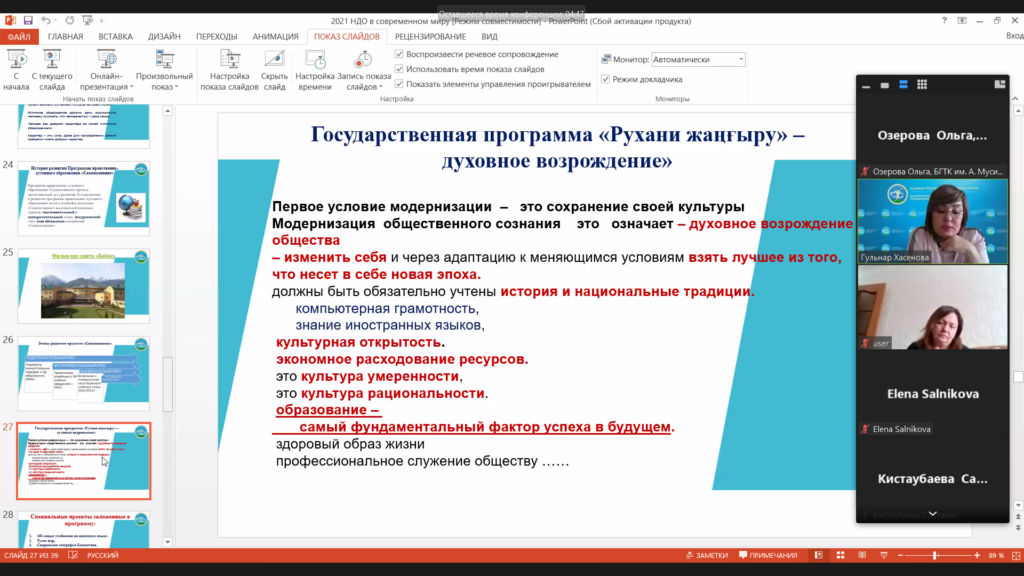Select slide 26 thumbnail
Image resolution: width=1024 pixels, height=576 pixels.
pos(84,374)
